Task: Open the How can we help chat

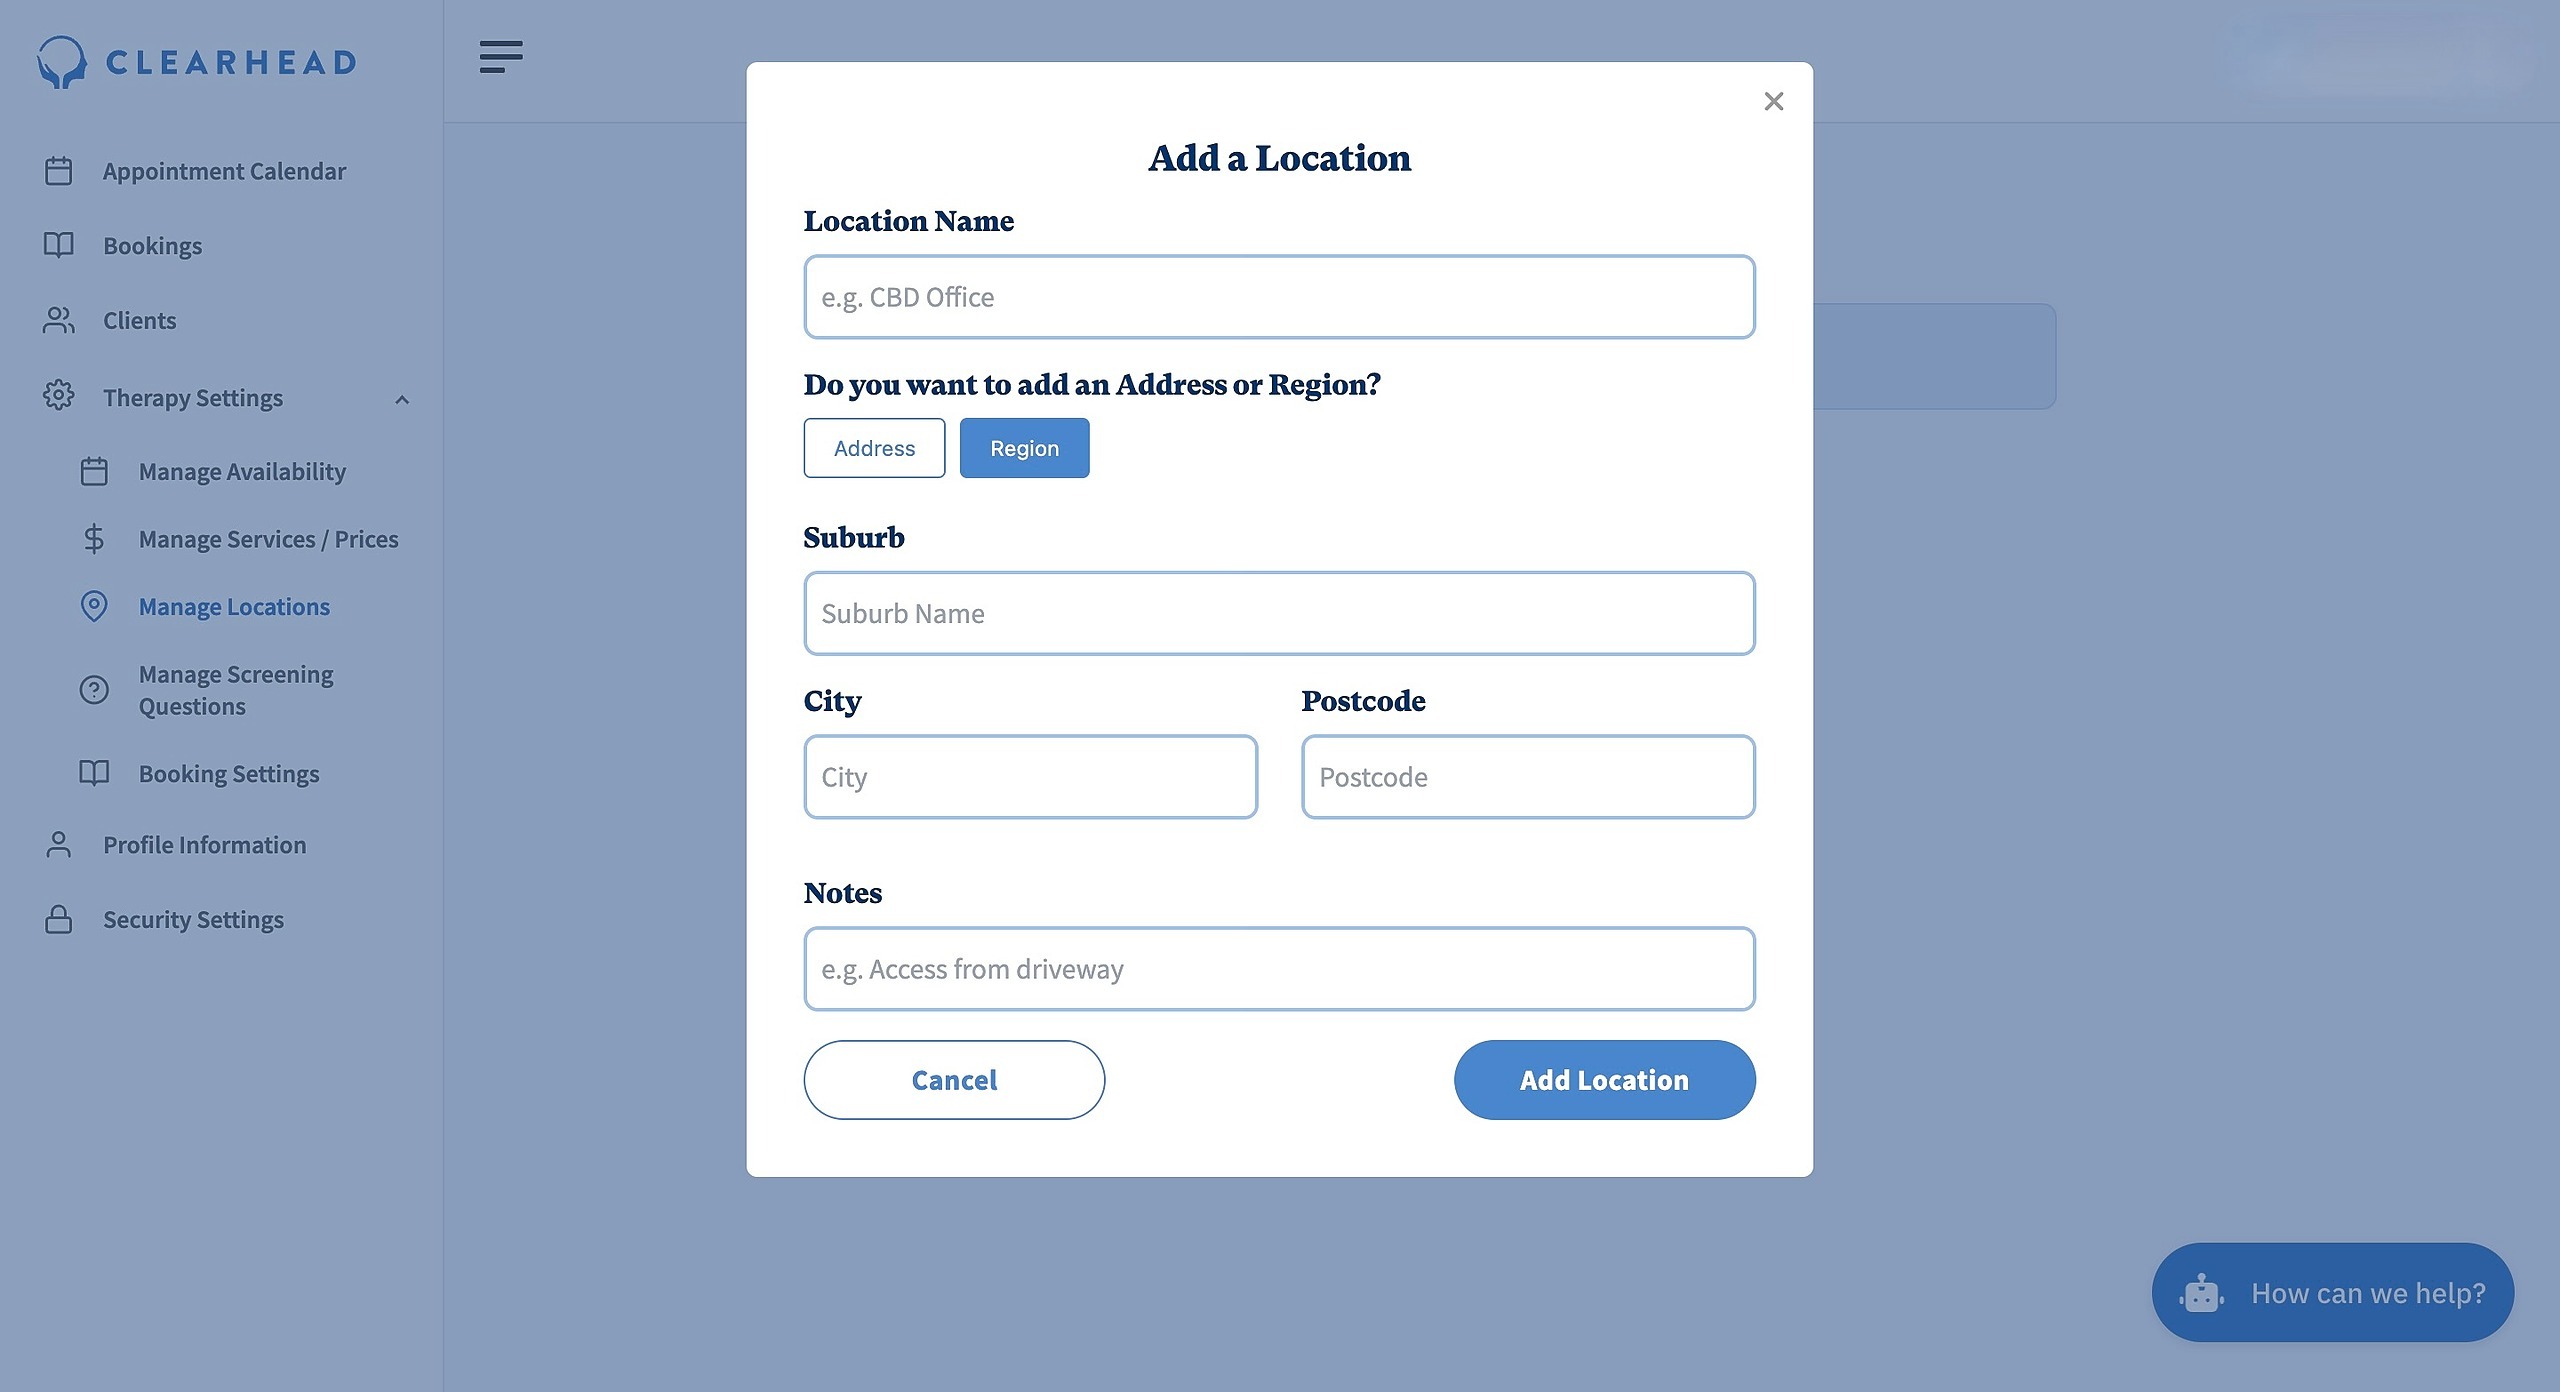Action: (2332, 1292)
